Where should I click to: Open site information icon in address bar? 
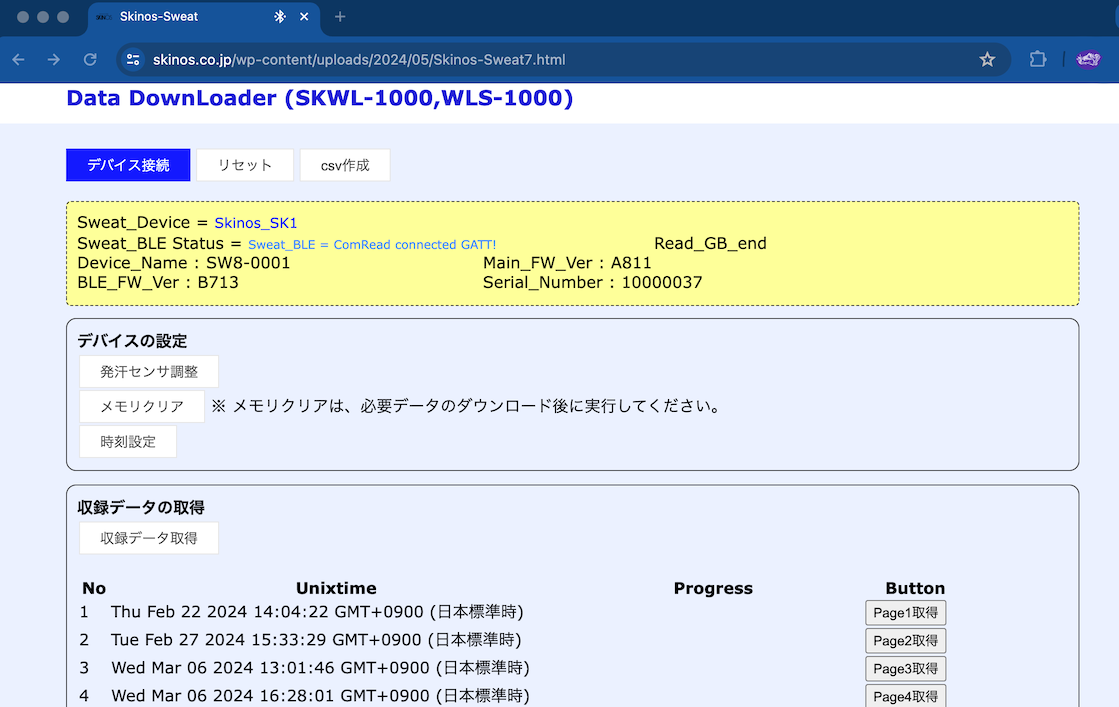[133, 60]
